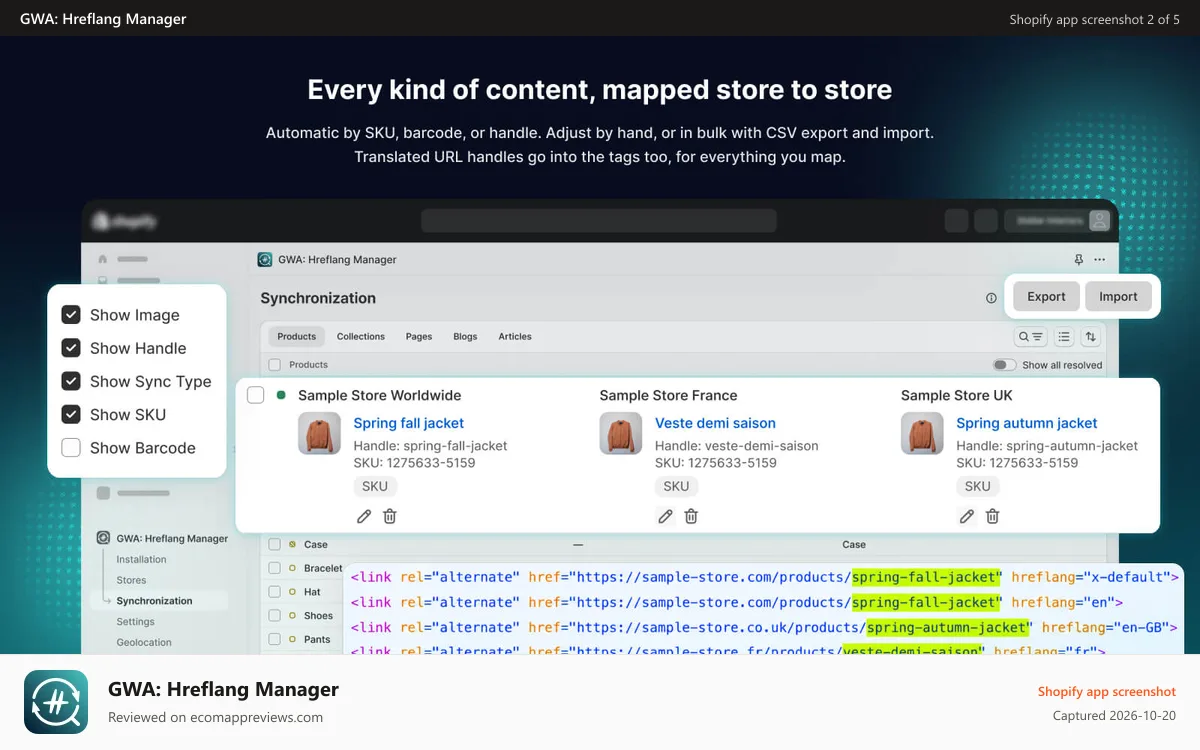The image size is (1200, 750).
Task: Click the Export button
Action: [x=1046, y=296]
